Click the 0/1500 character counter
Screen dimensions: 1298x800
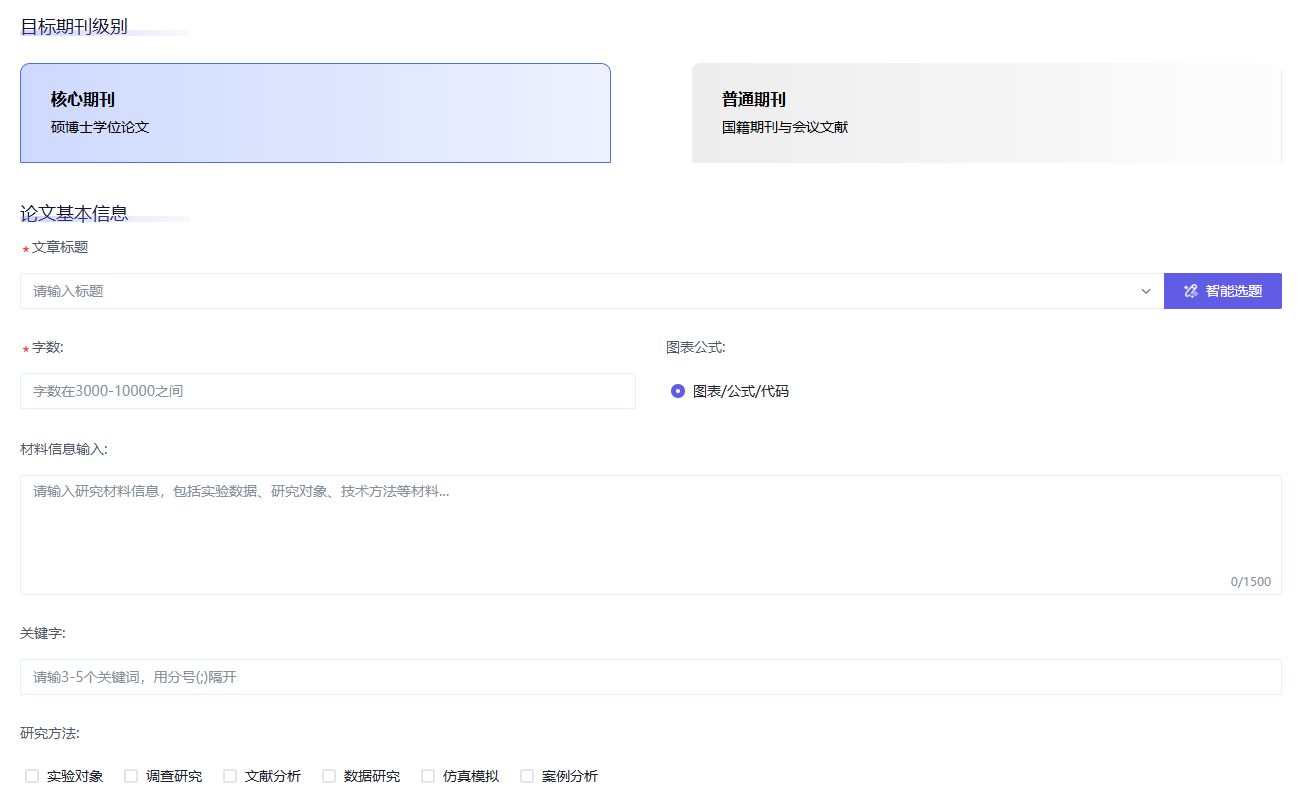(x=1250, y=582)
